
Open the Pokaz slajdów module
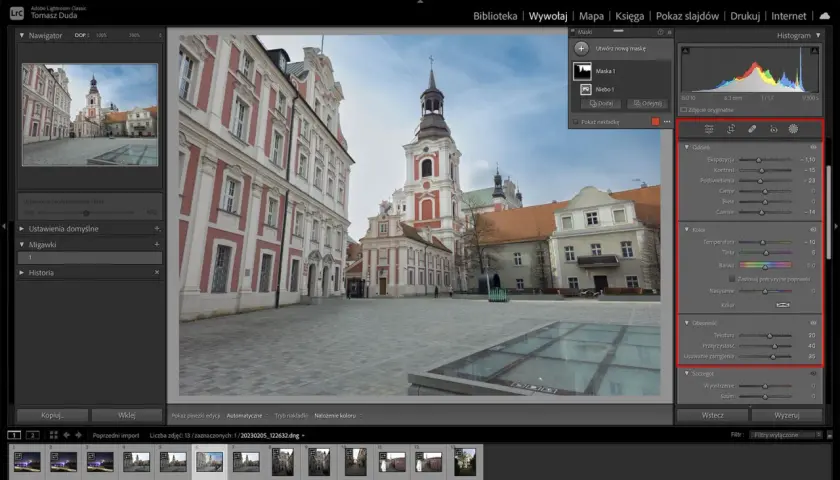click(687, 16)
